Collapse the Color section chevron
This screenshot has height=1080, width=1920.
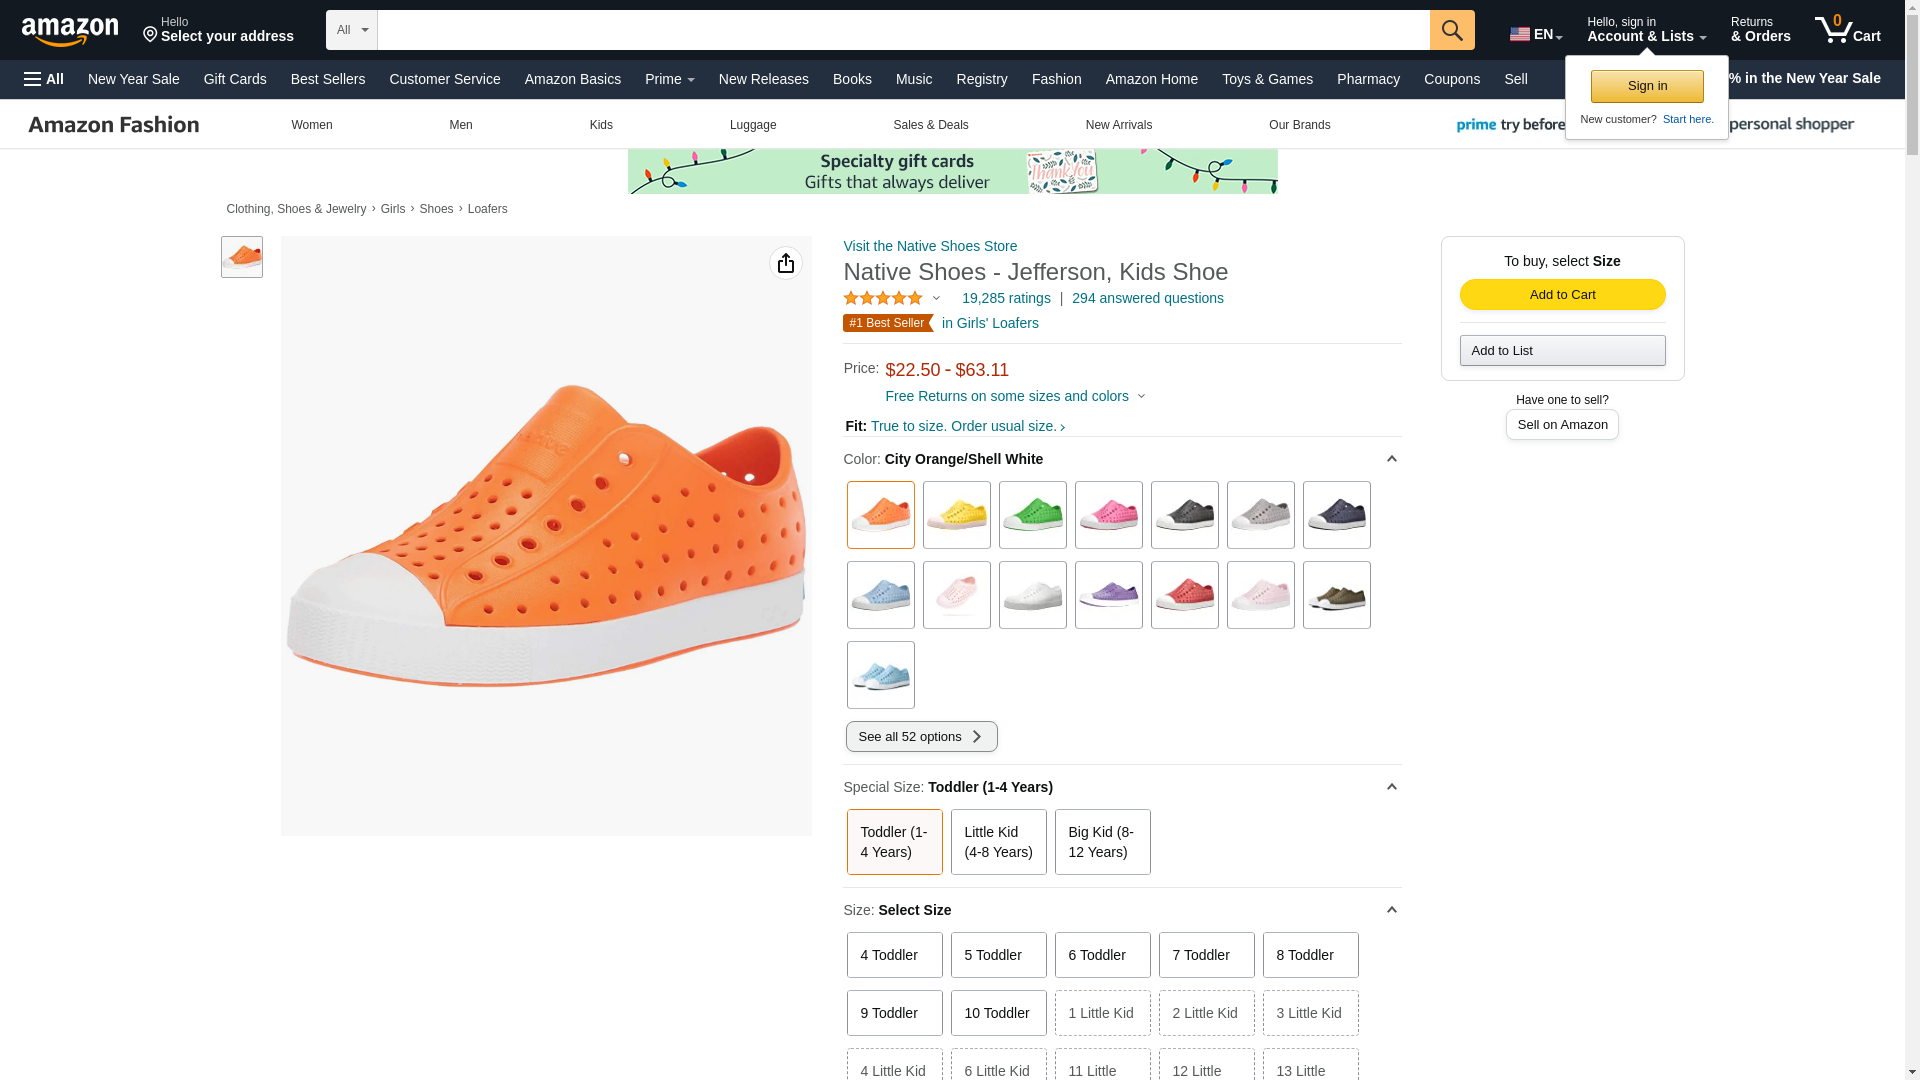point(1391,459)
